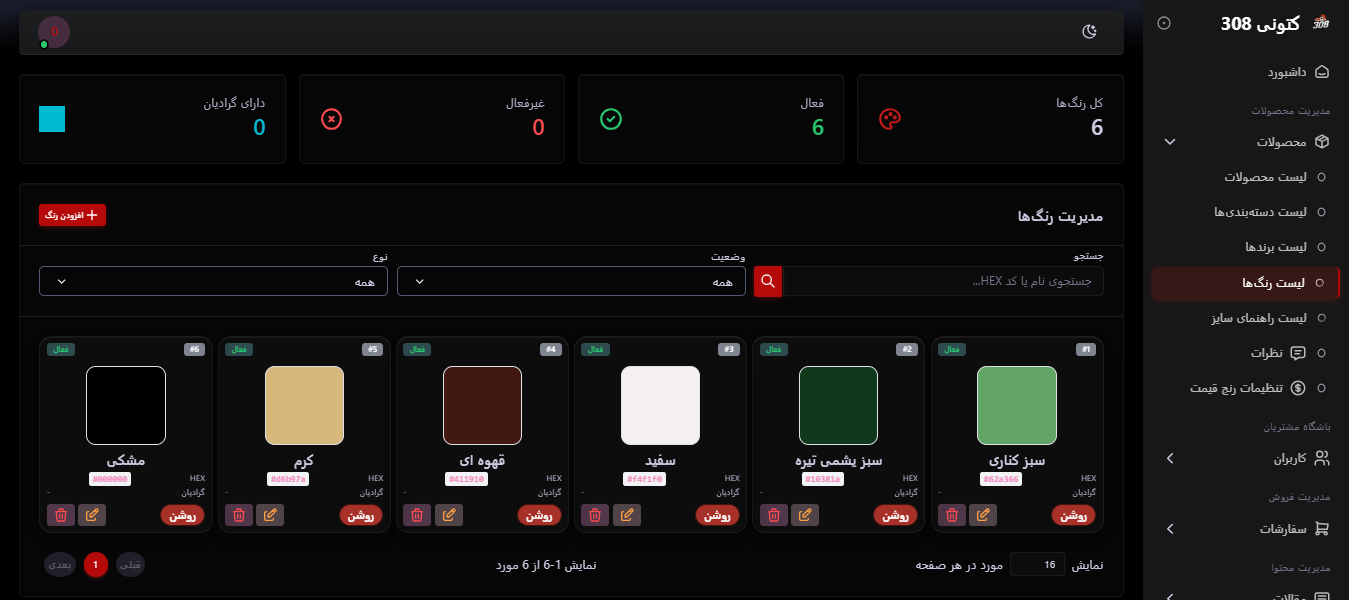Click the #62a366 HEX code

click(1002, 479)
